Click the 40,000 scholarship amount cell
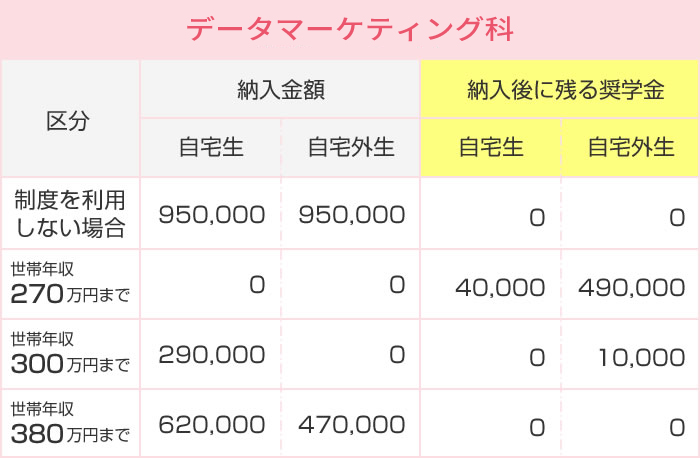The image size is (700, 458). 491,284
